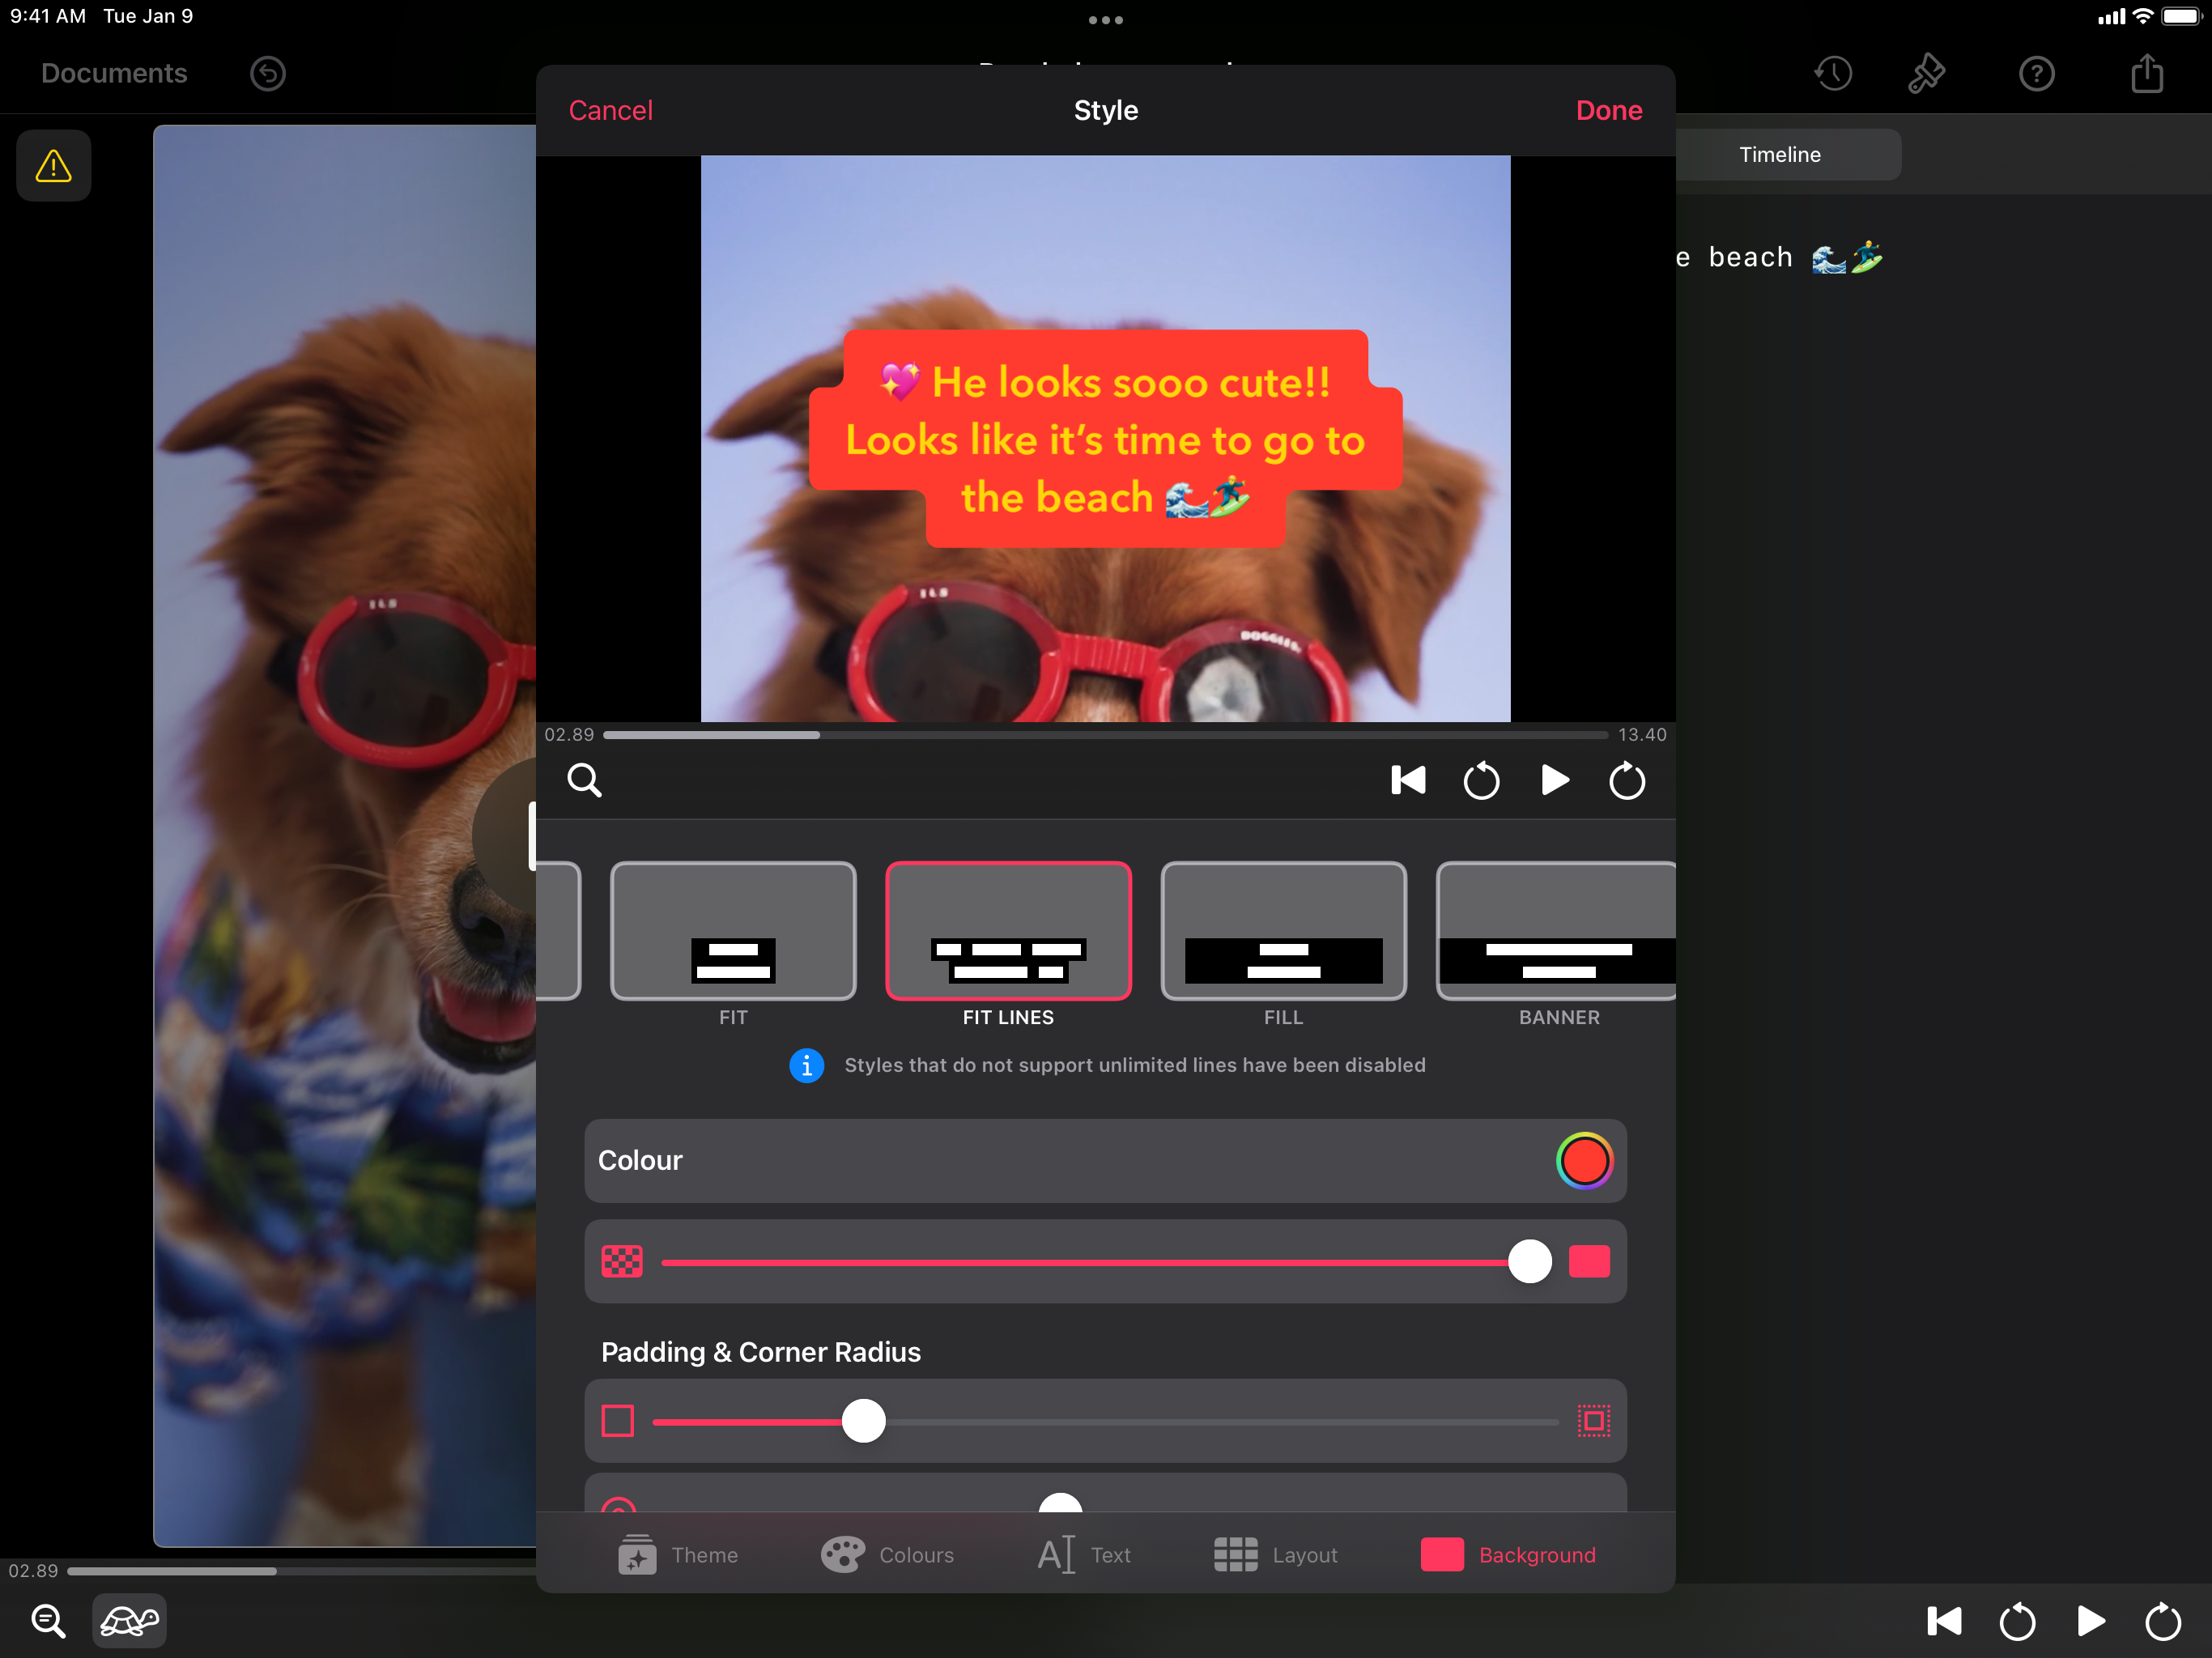Switch to the Background tab
The width and height of the screenshot is (2212, 1658).
(1508, 1555)
